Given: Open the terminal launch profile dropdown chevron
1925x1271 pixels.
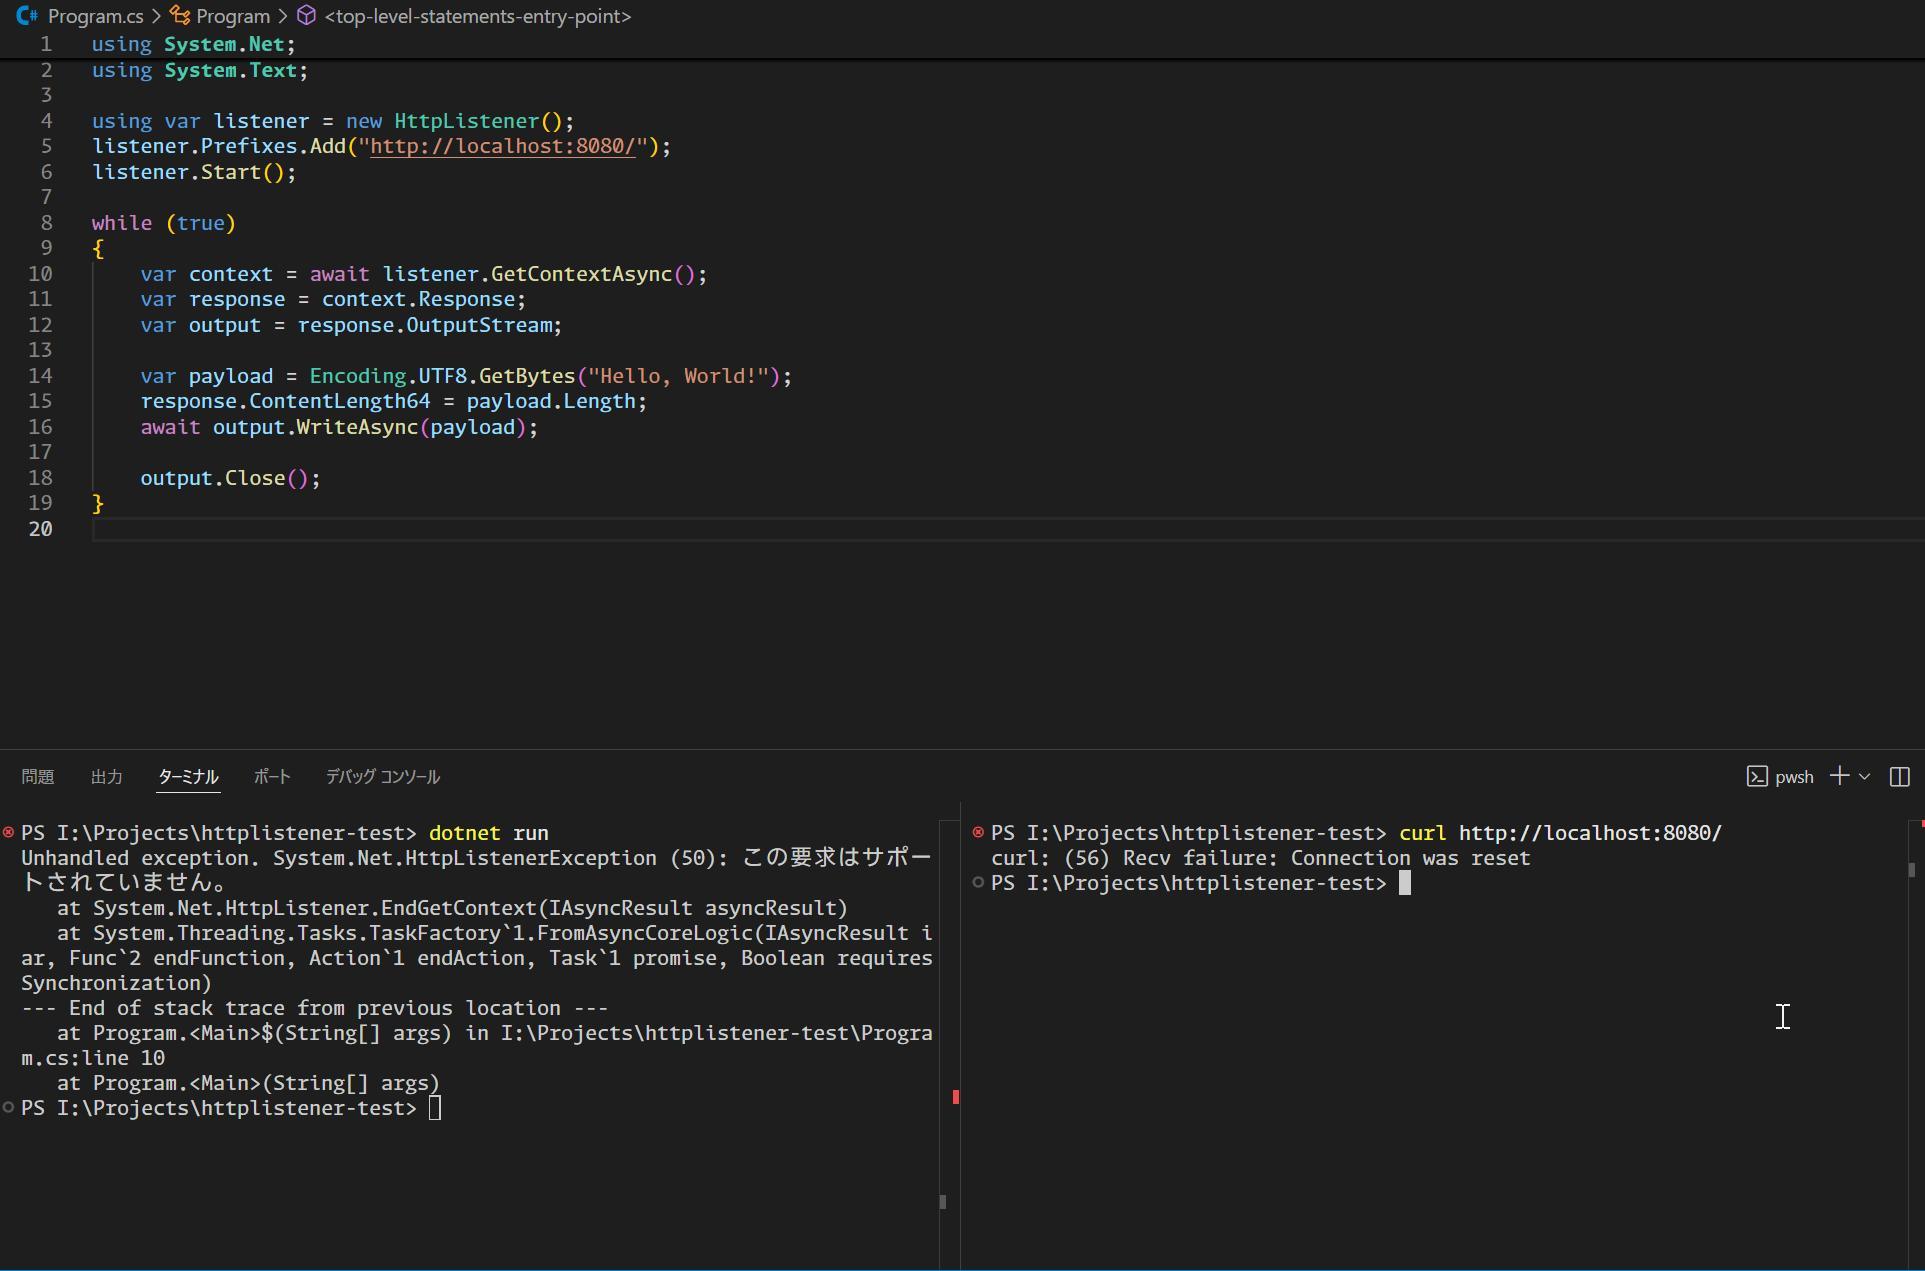Looking at the screenshot, I should tap(1865, 777).
